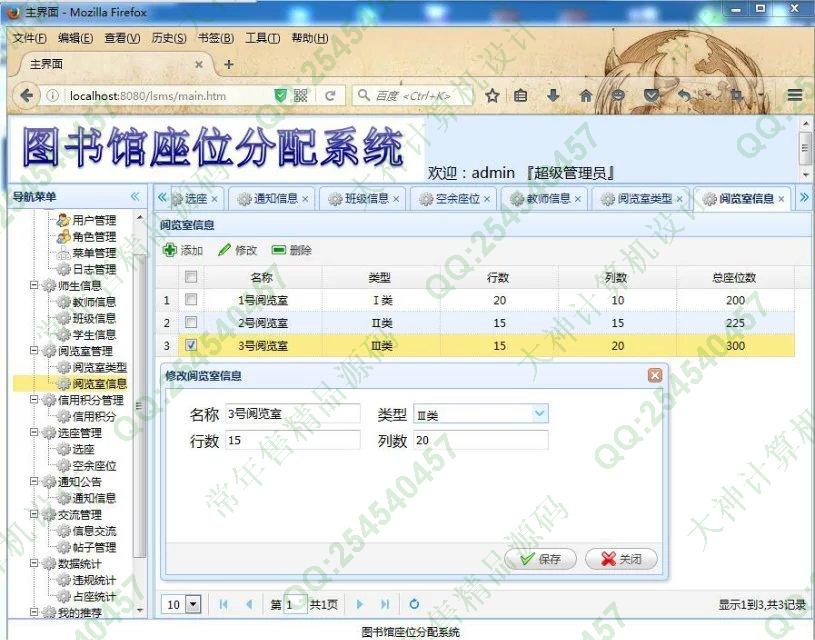This screenshot has width=815, height=640.
Task: Click the page header vertical scrollbar
Action: 805,148
